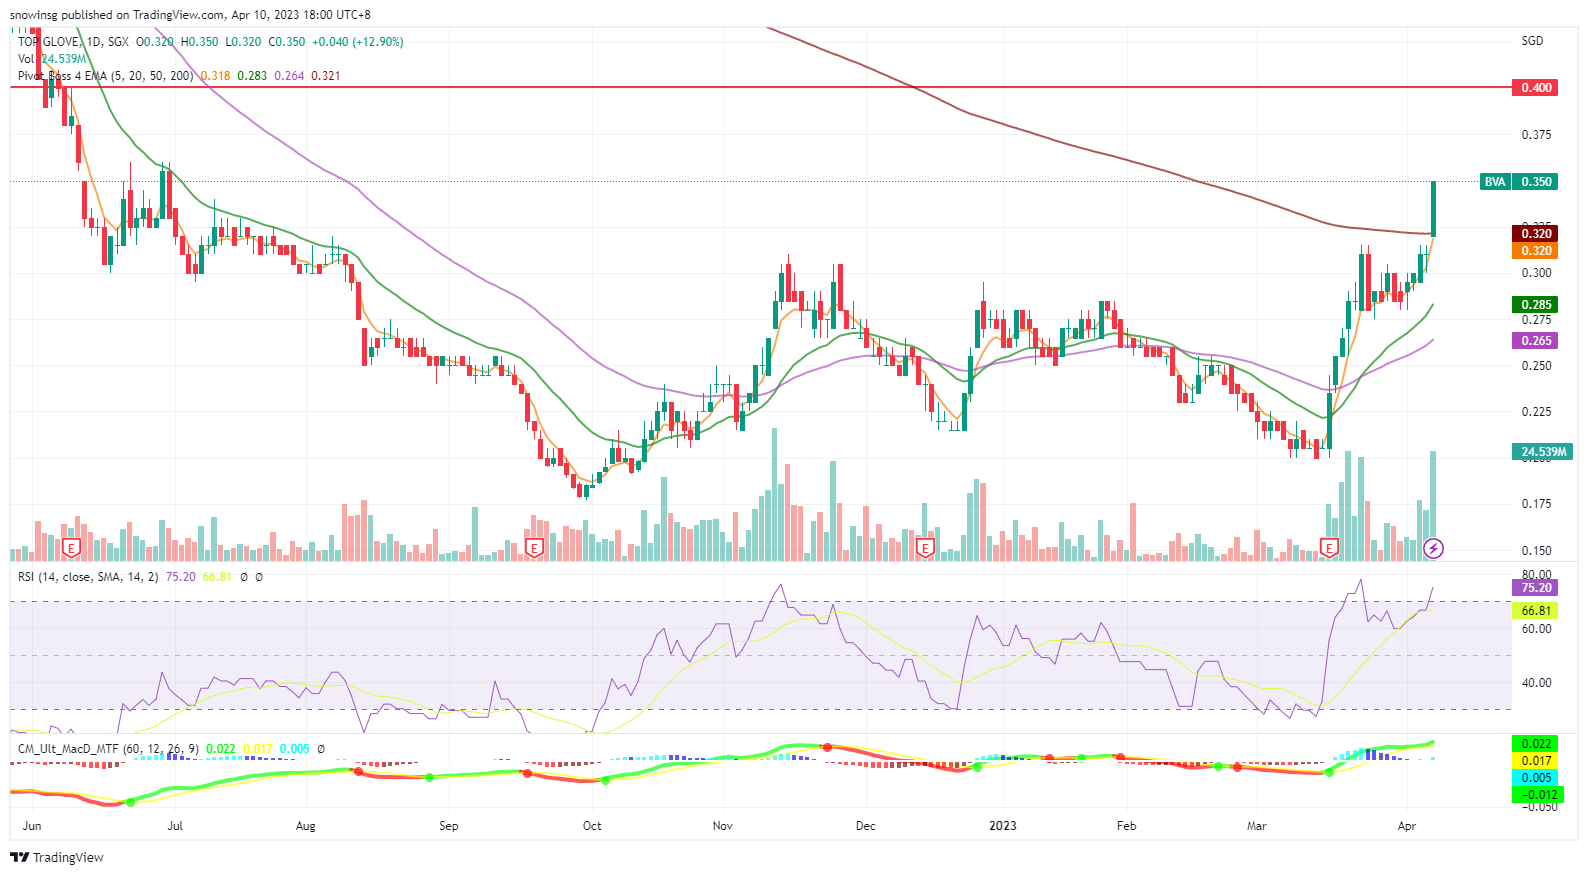Image resolution: width=1588 pixels, height=875 pixels.
Task: Click the Pivot Boss 4 EMA indicator legend
Action: coord(106,76)
